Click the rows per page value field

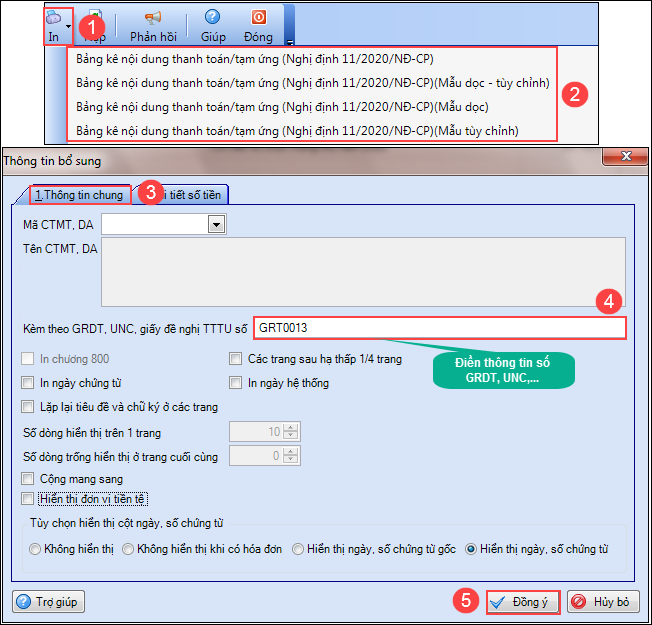point(257,432)
